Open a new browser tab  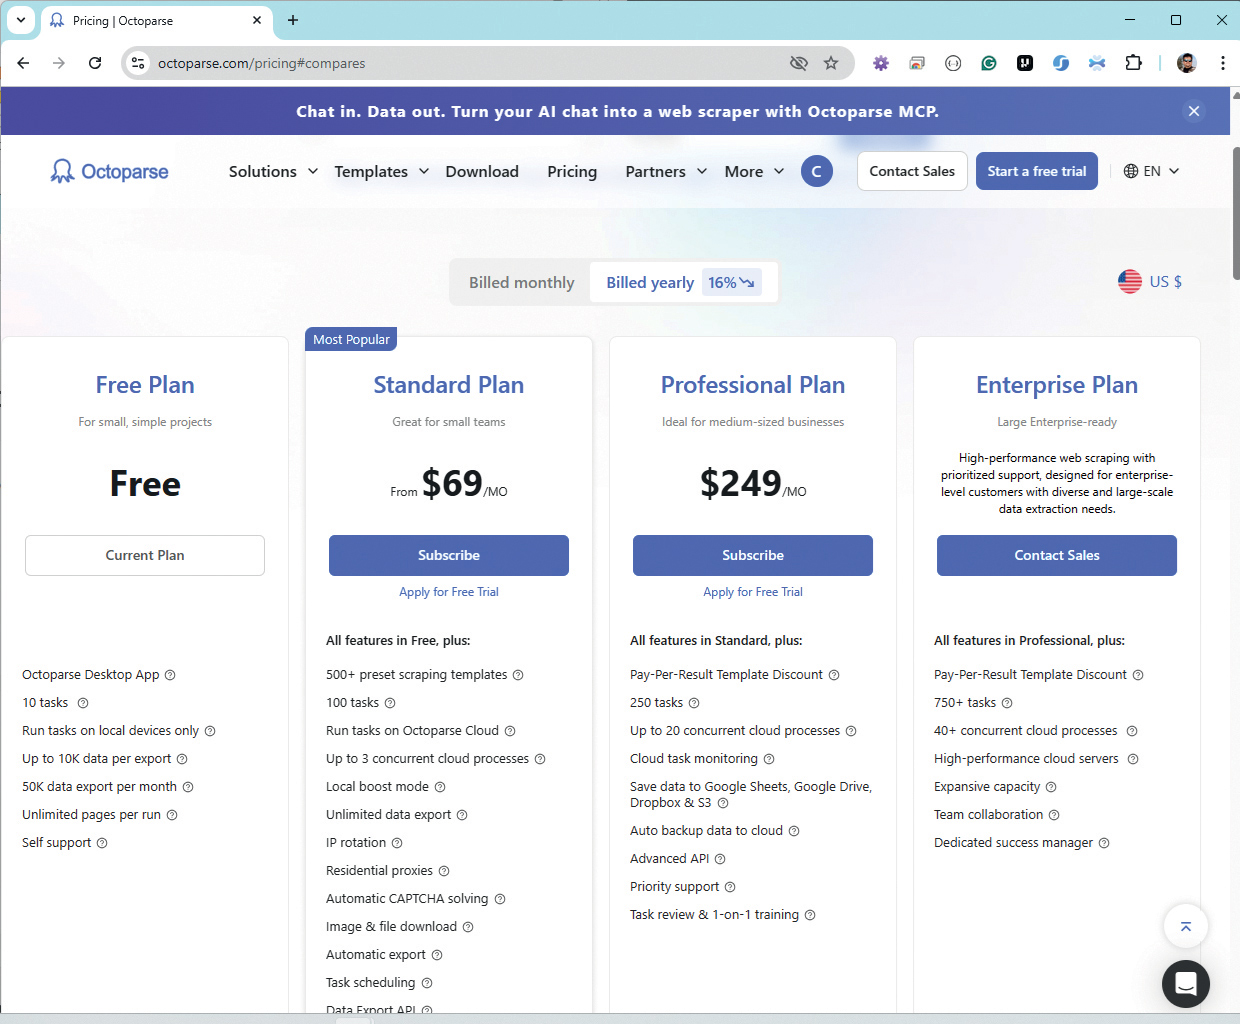[x=293, y=20]
